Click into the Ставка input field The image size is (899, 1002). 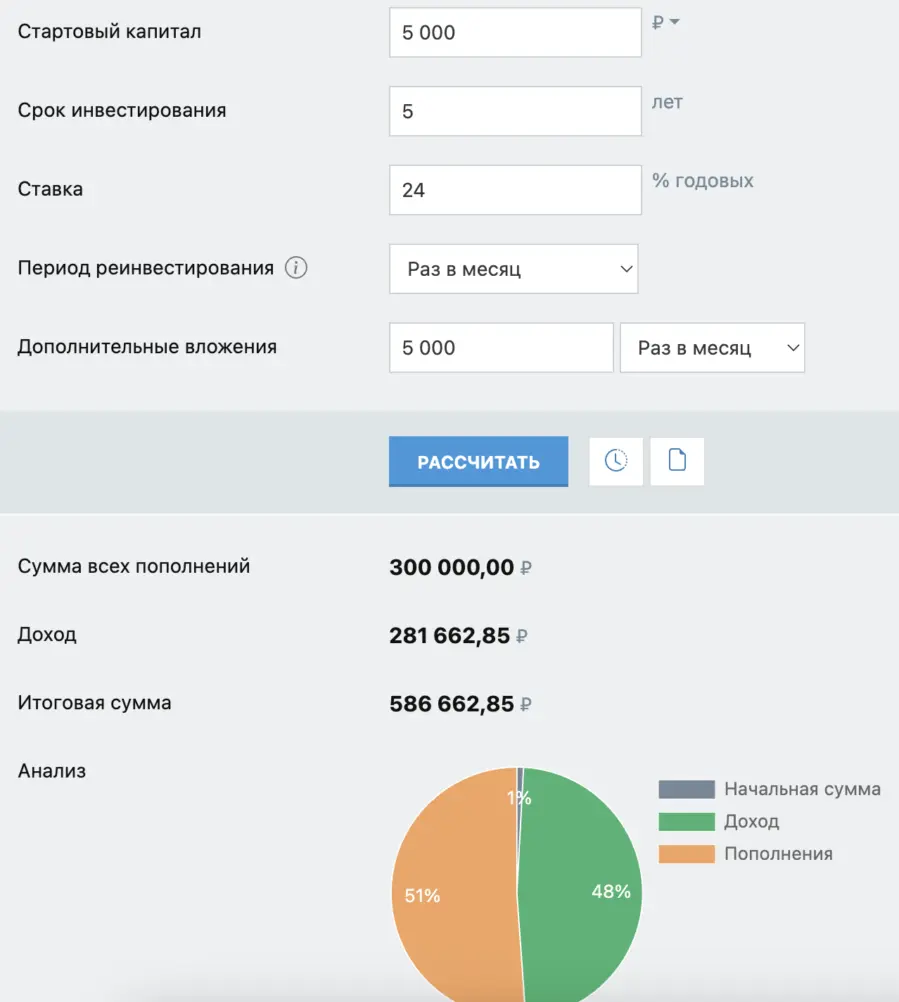pos(515,190)
